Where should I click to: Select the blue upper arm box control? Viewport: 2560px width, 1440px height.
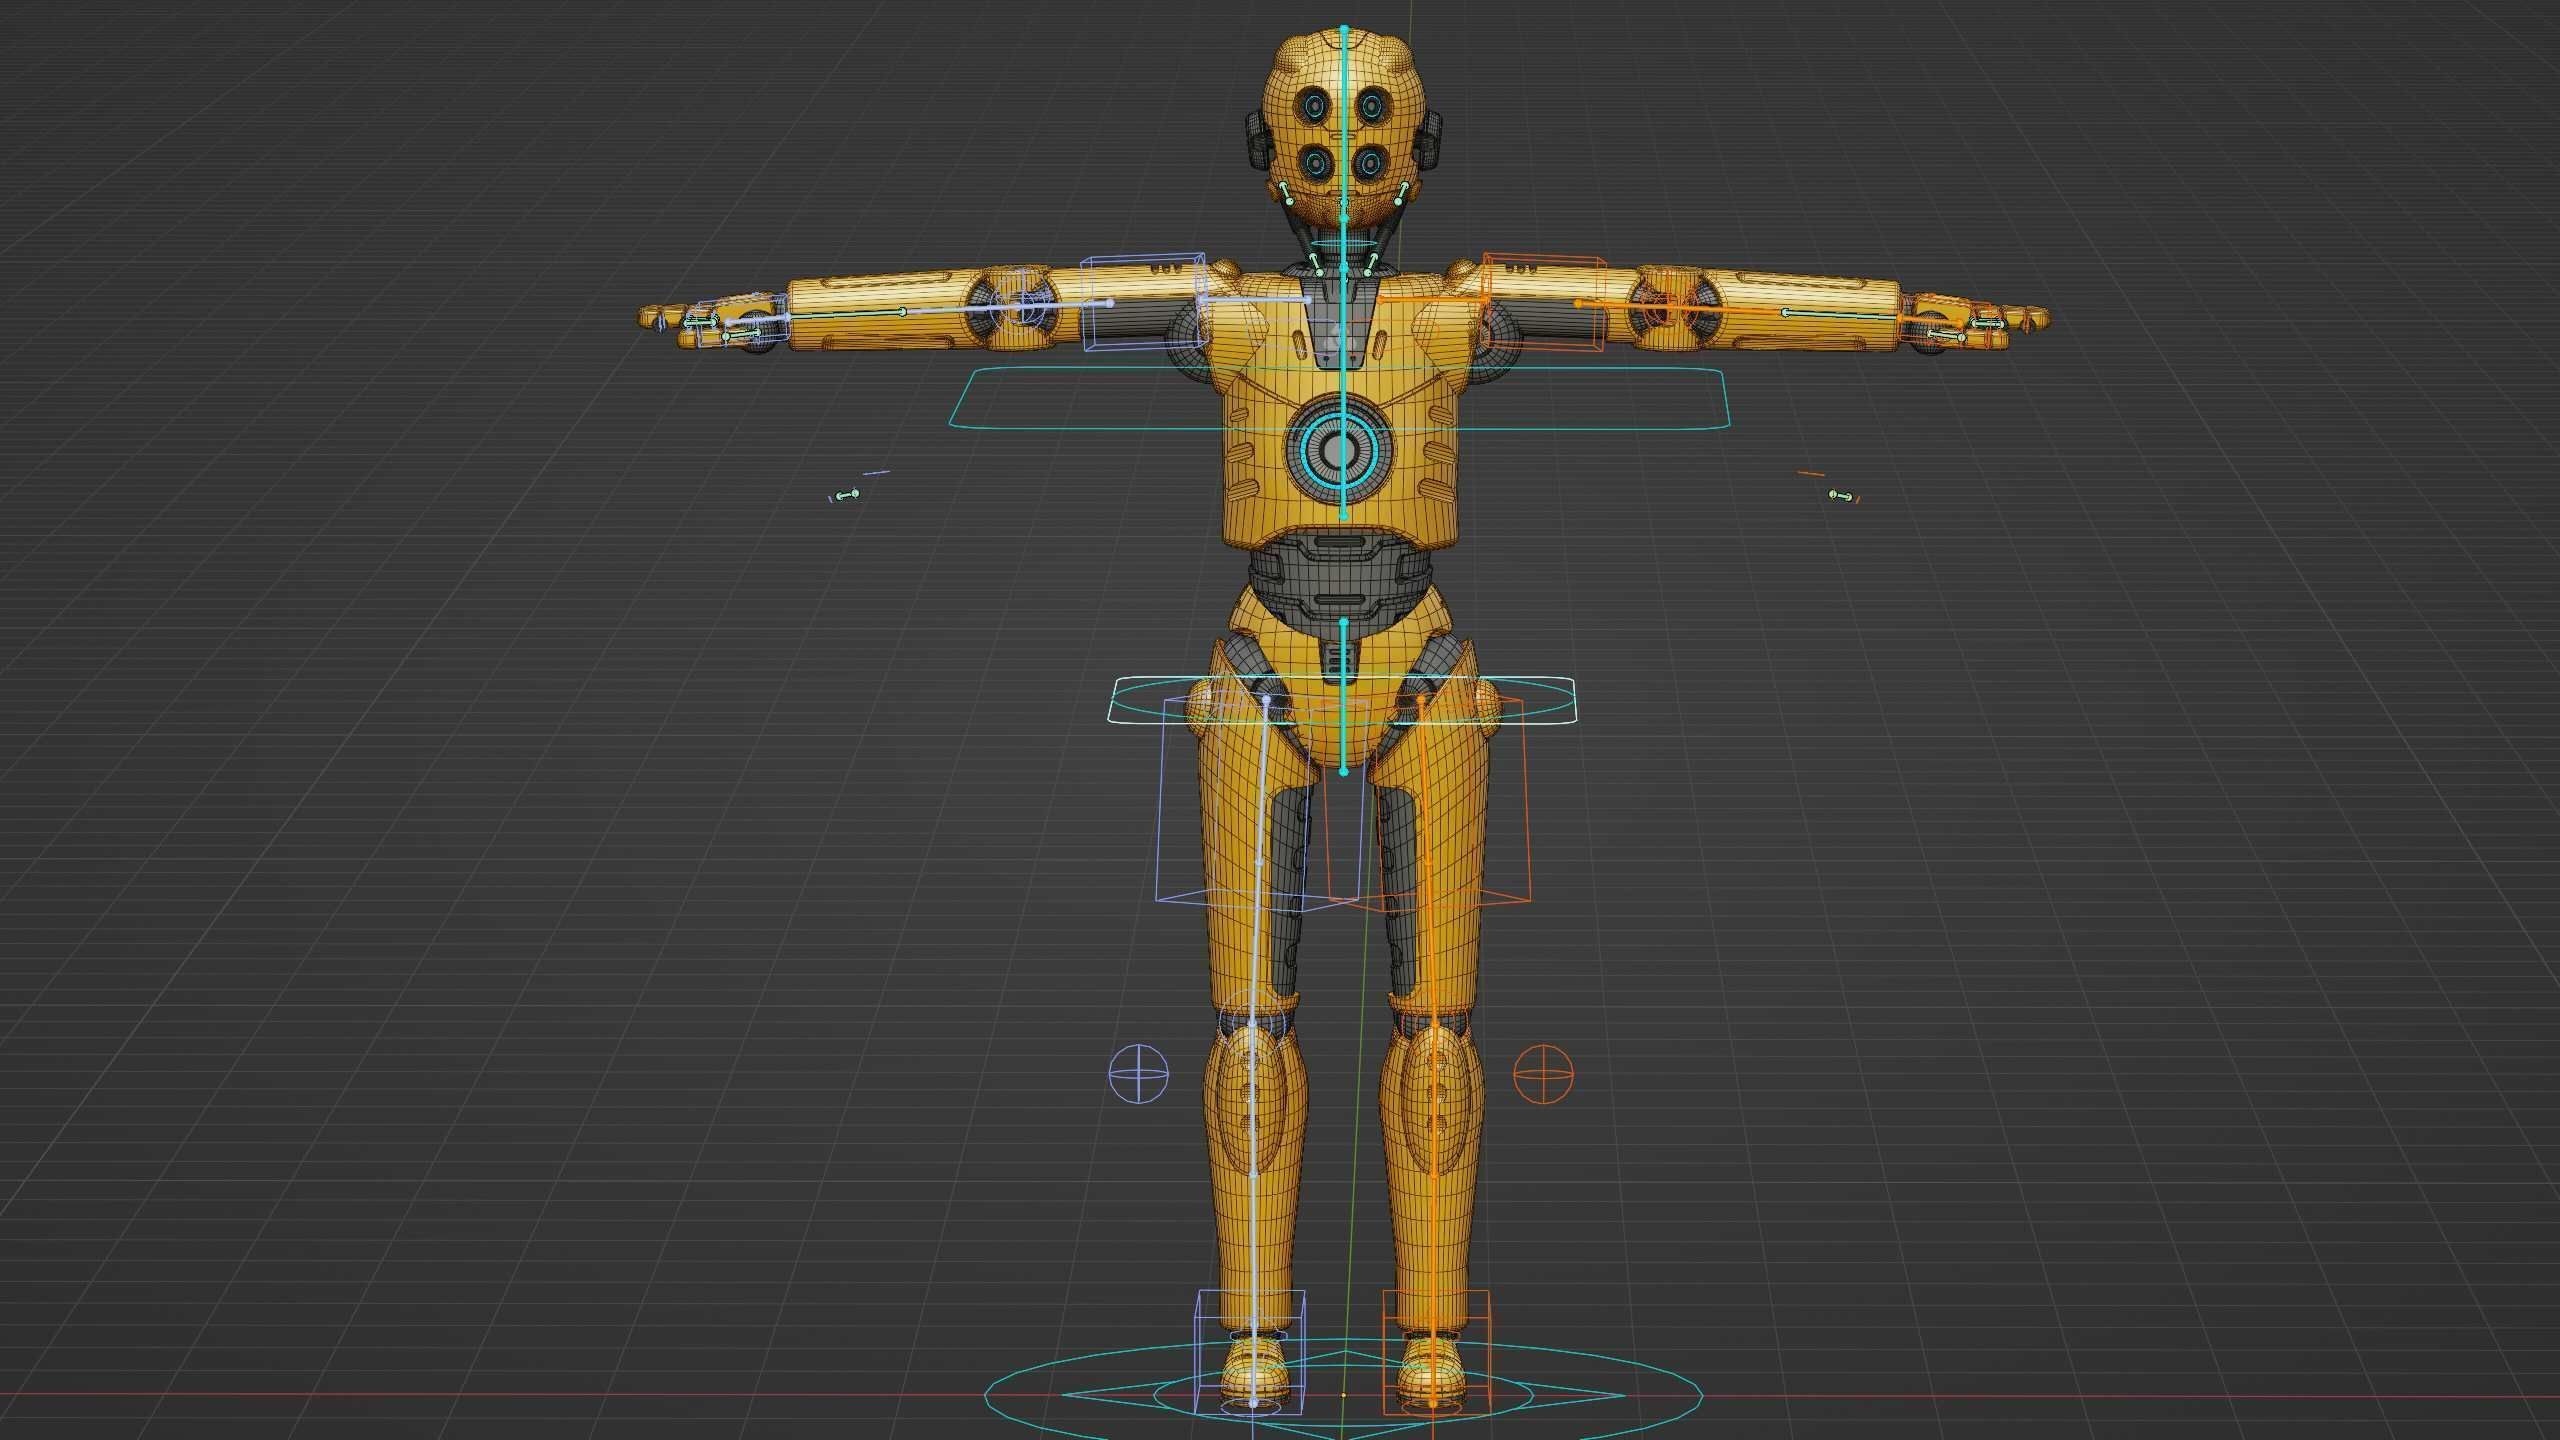(x=1142, y=301)
